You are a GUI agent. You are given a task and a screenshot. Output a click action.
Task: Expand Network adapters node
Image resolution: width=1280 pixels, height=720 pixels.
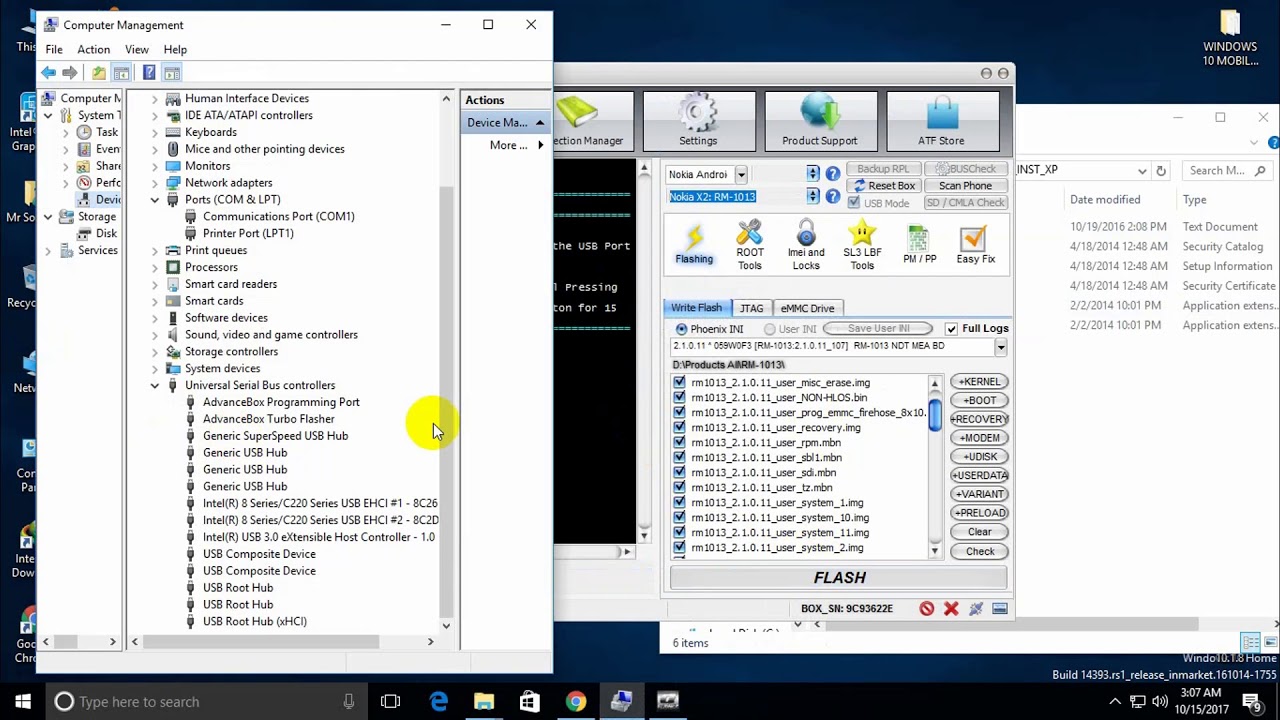coord(155,183)
